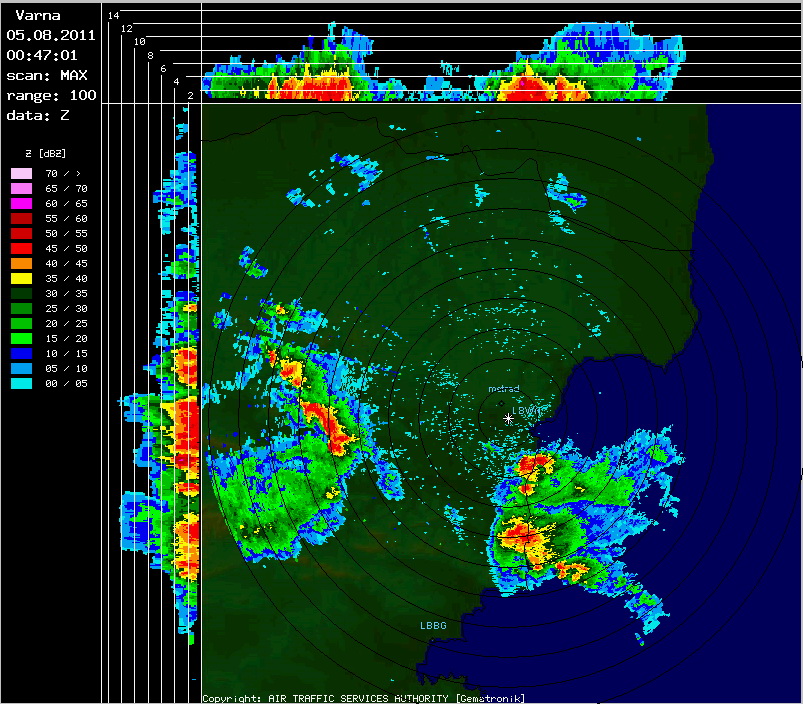803x704 pixels.
Task: Click the data: Z label
Action: 38,115
